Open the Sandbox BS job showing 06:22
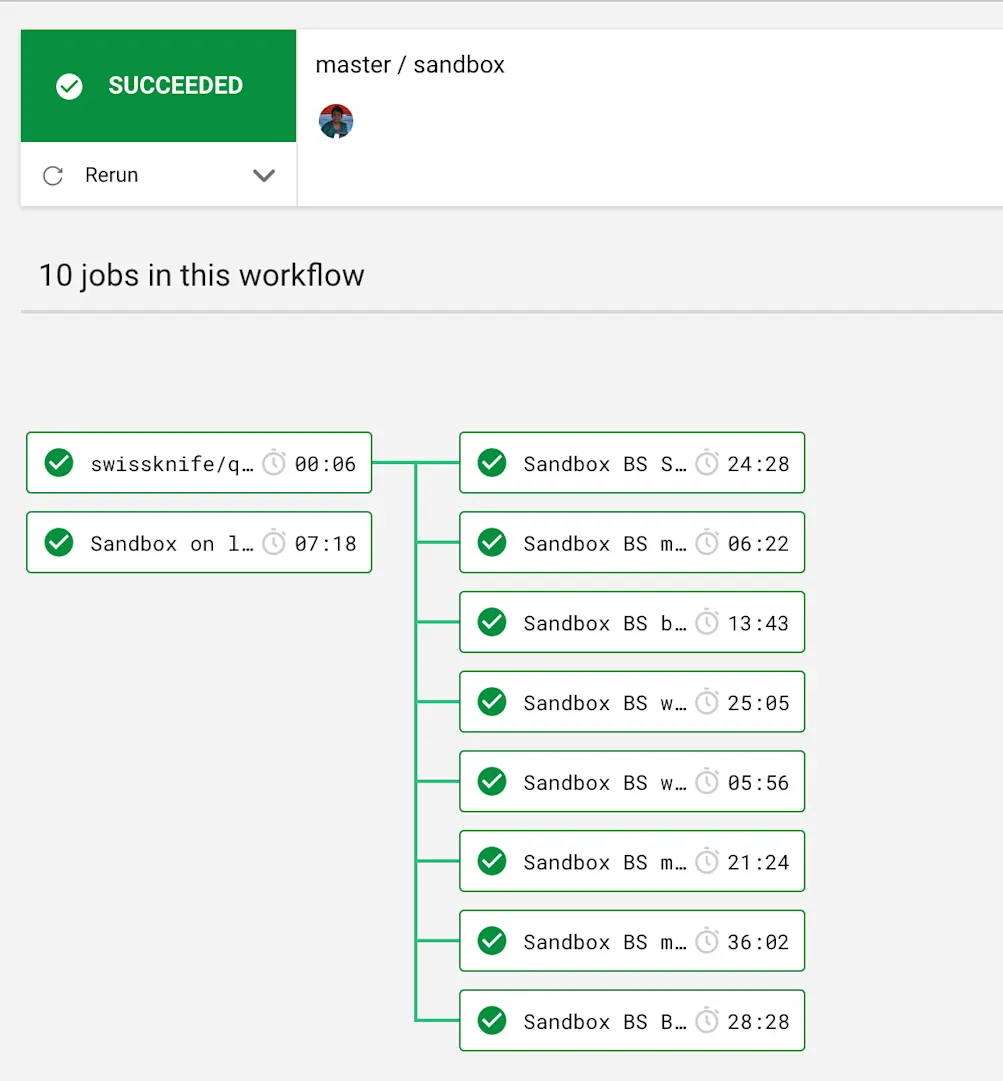The height and width of the screenshot is (1081, 1003). 631,542
